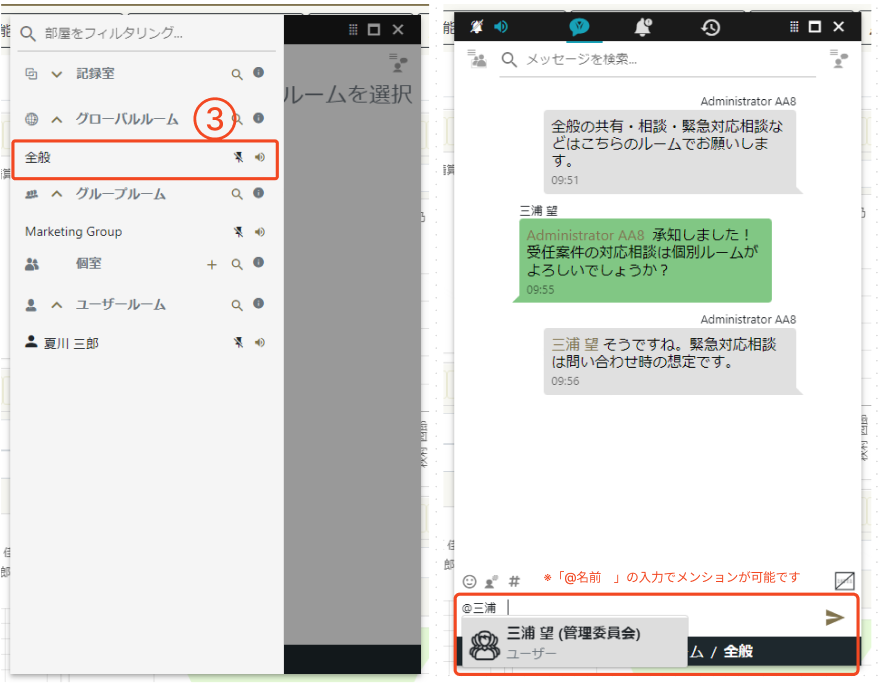Click the mention user icon above input
Screen dimensions: 879x683
(x=492, y=581)
